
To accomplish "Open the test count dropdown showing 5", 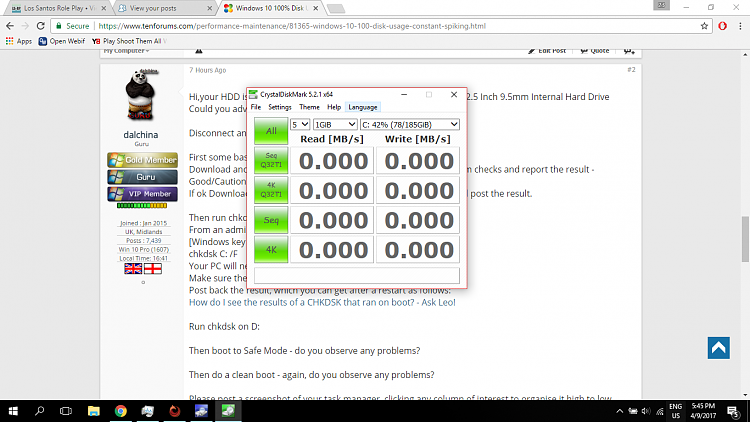I will point(300,124).
